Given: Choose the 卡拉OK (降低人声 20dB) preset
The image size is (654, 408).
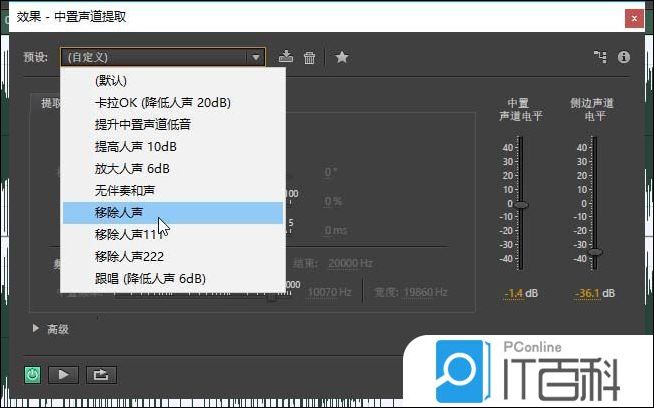Looking at the screenshot, I should tap(163, 102).
